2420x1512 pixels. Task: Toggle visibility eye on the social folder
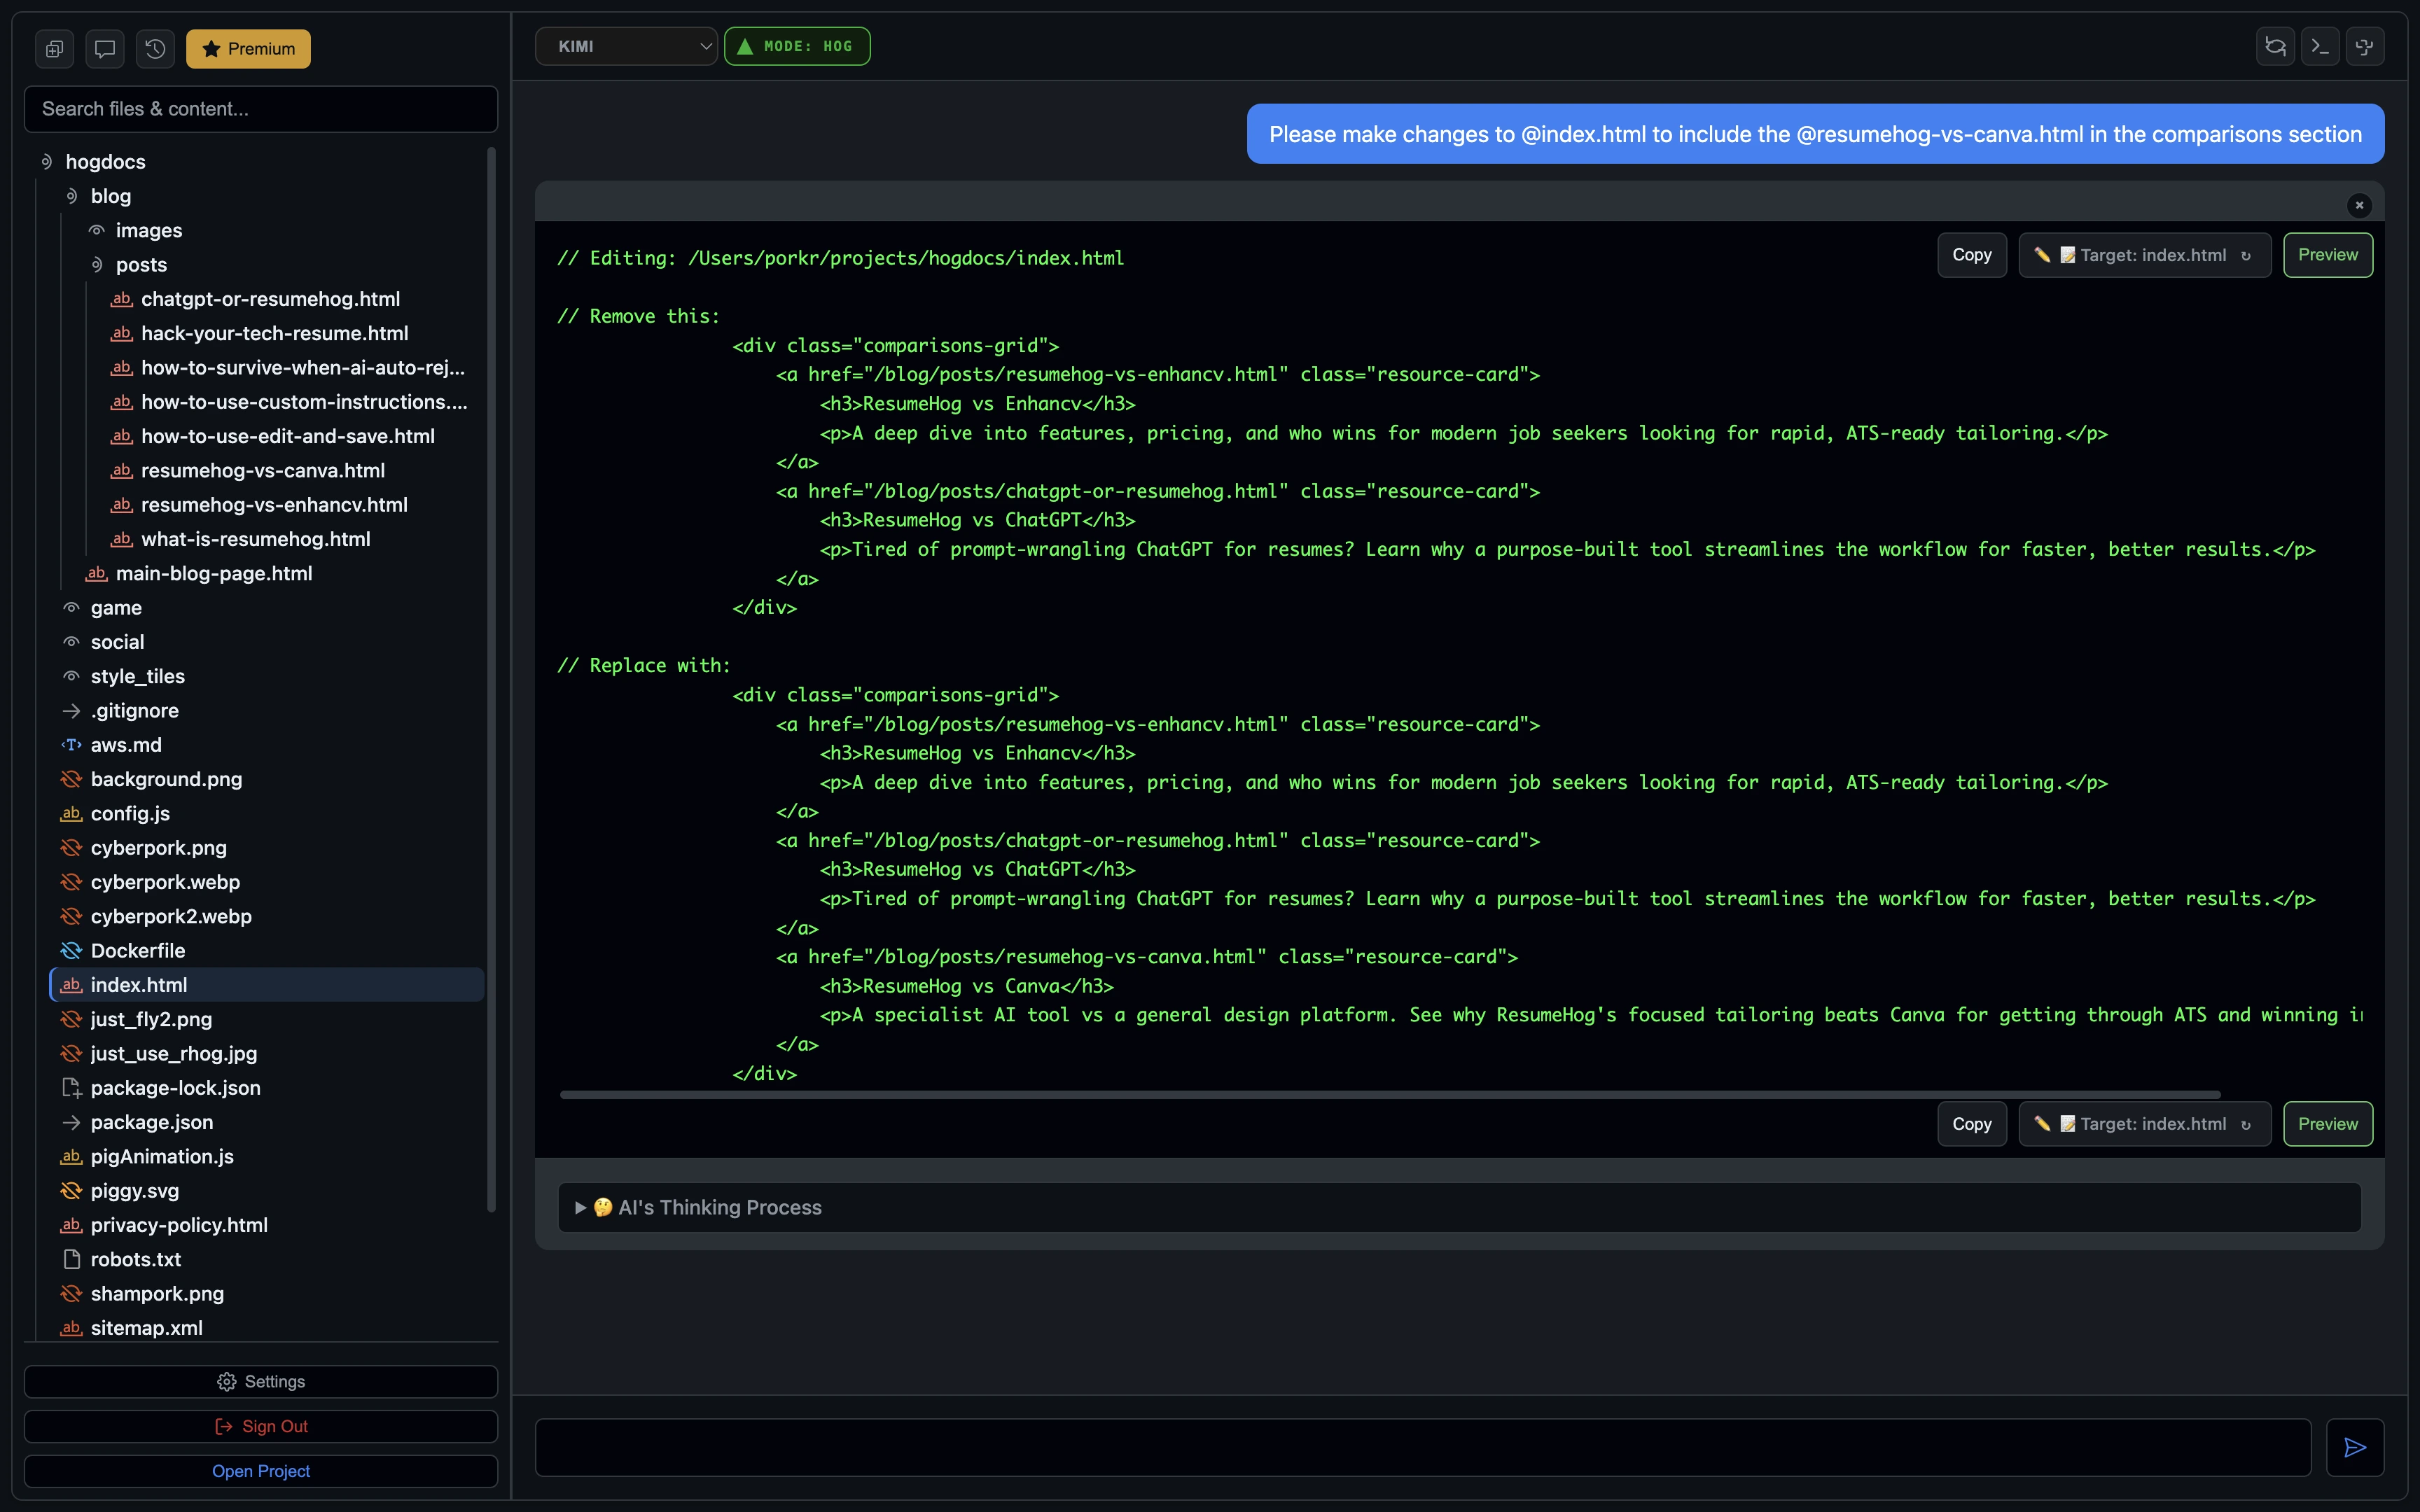(x=71, y=641)
